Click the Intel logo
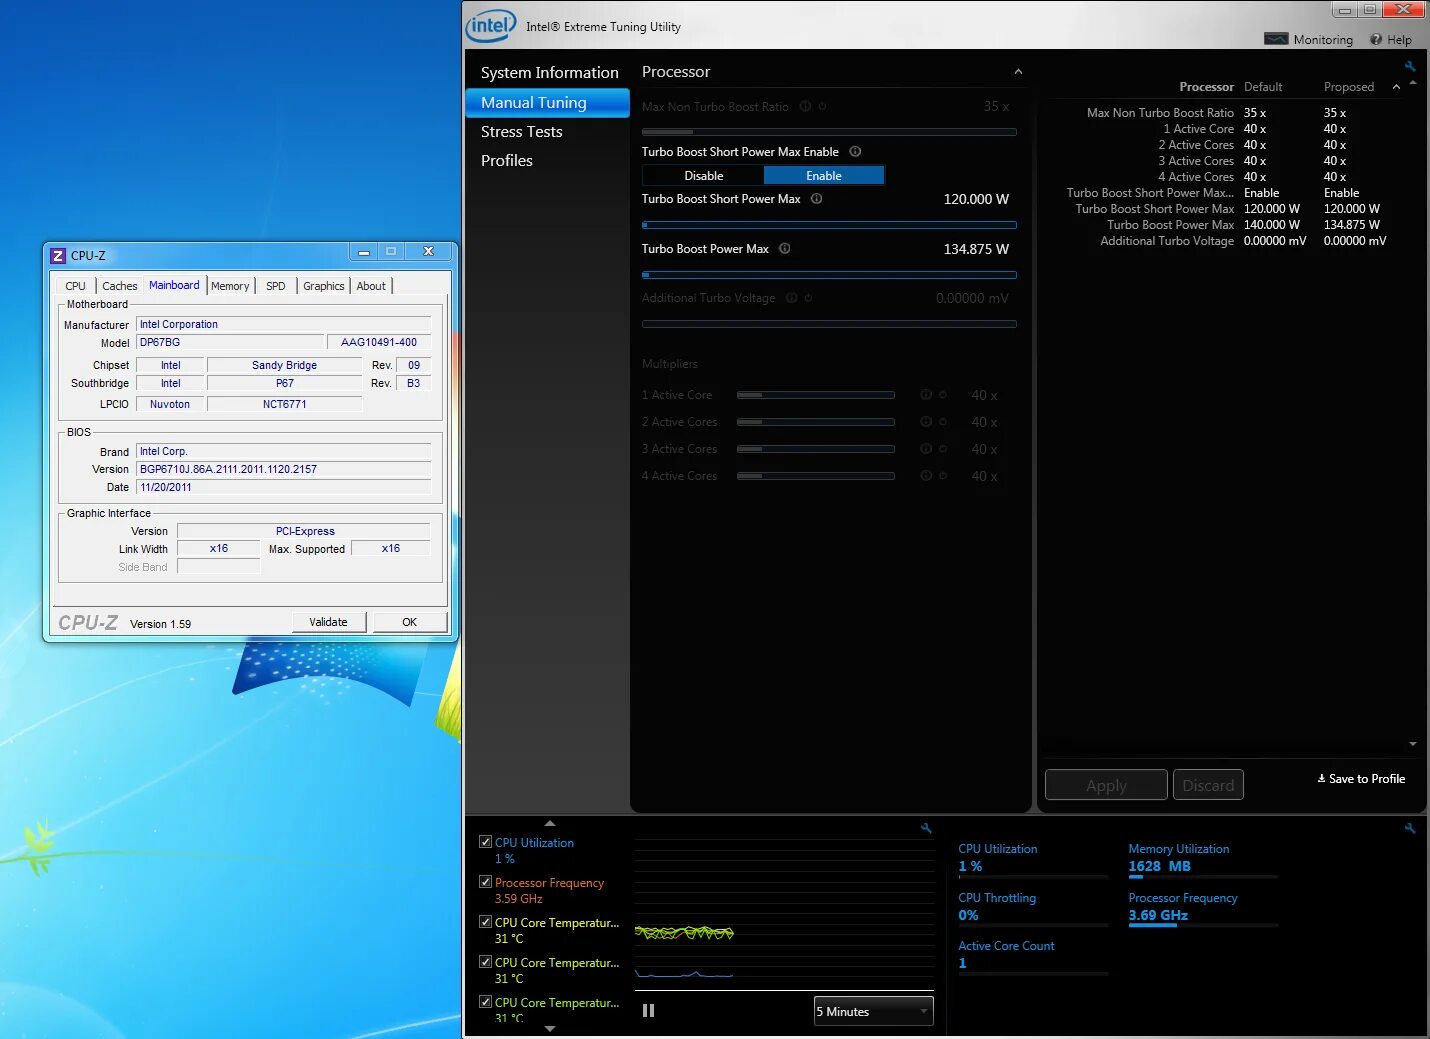 [x=491, y=26]
